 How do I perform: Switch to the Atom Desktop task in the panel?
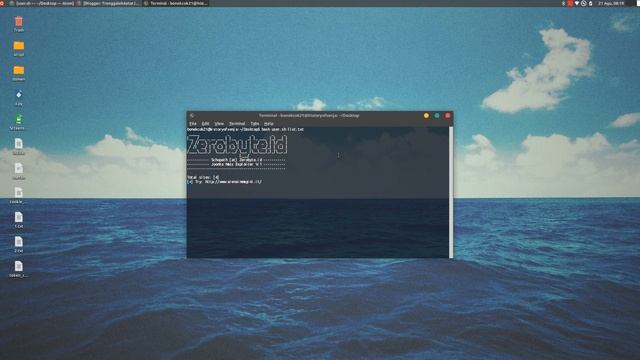[x=42, y=3]
